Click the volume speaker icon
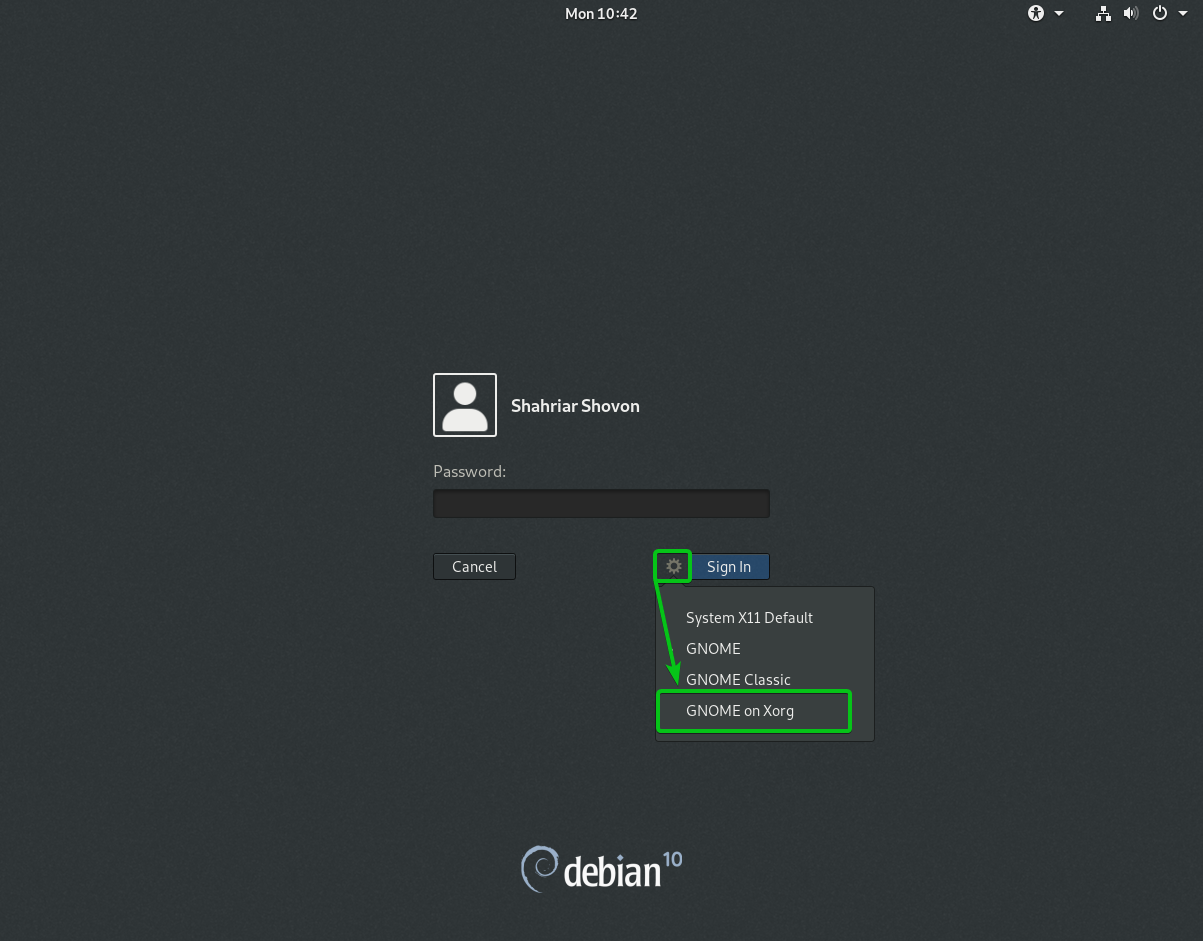The width and height of the screenshot is (1203, 941). coord(1131,14)
